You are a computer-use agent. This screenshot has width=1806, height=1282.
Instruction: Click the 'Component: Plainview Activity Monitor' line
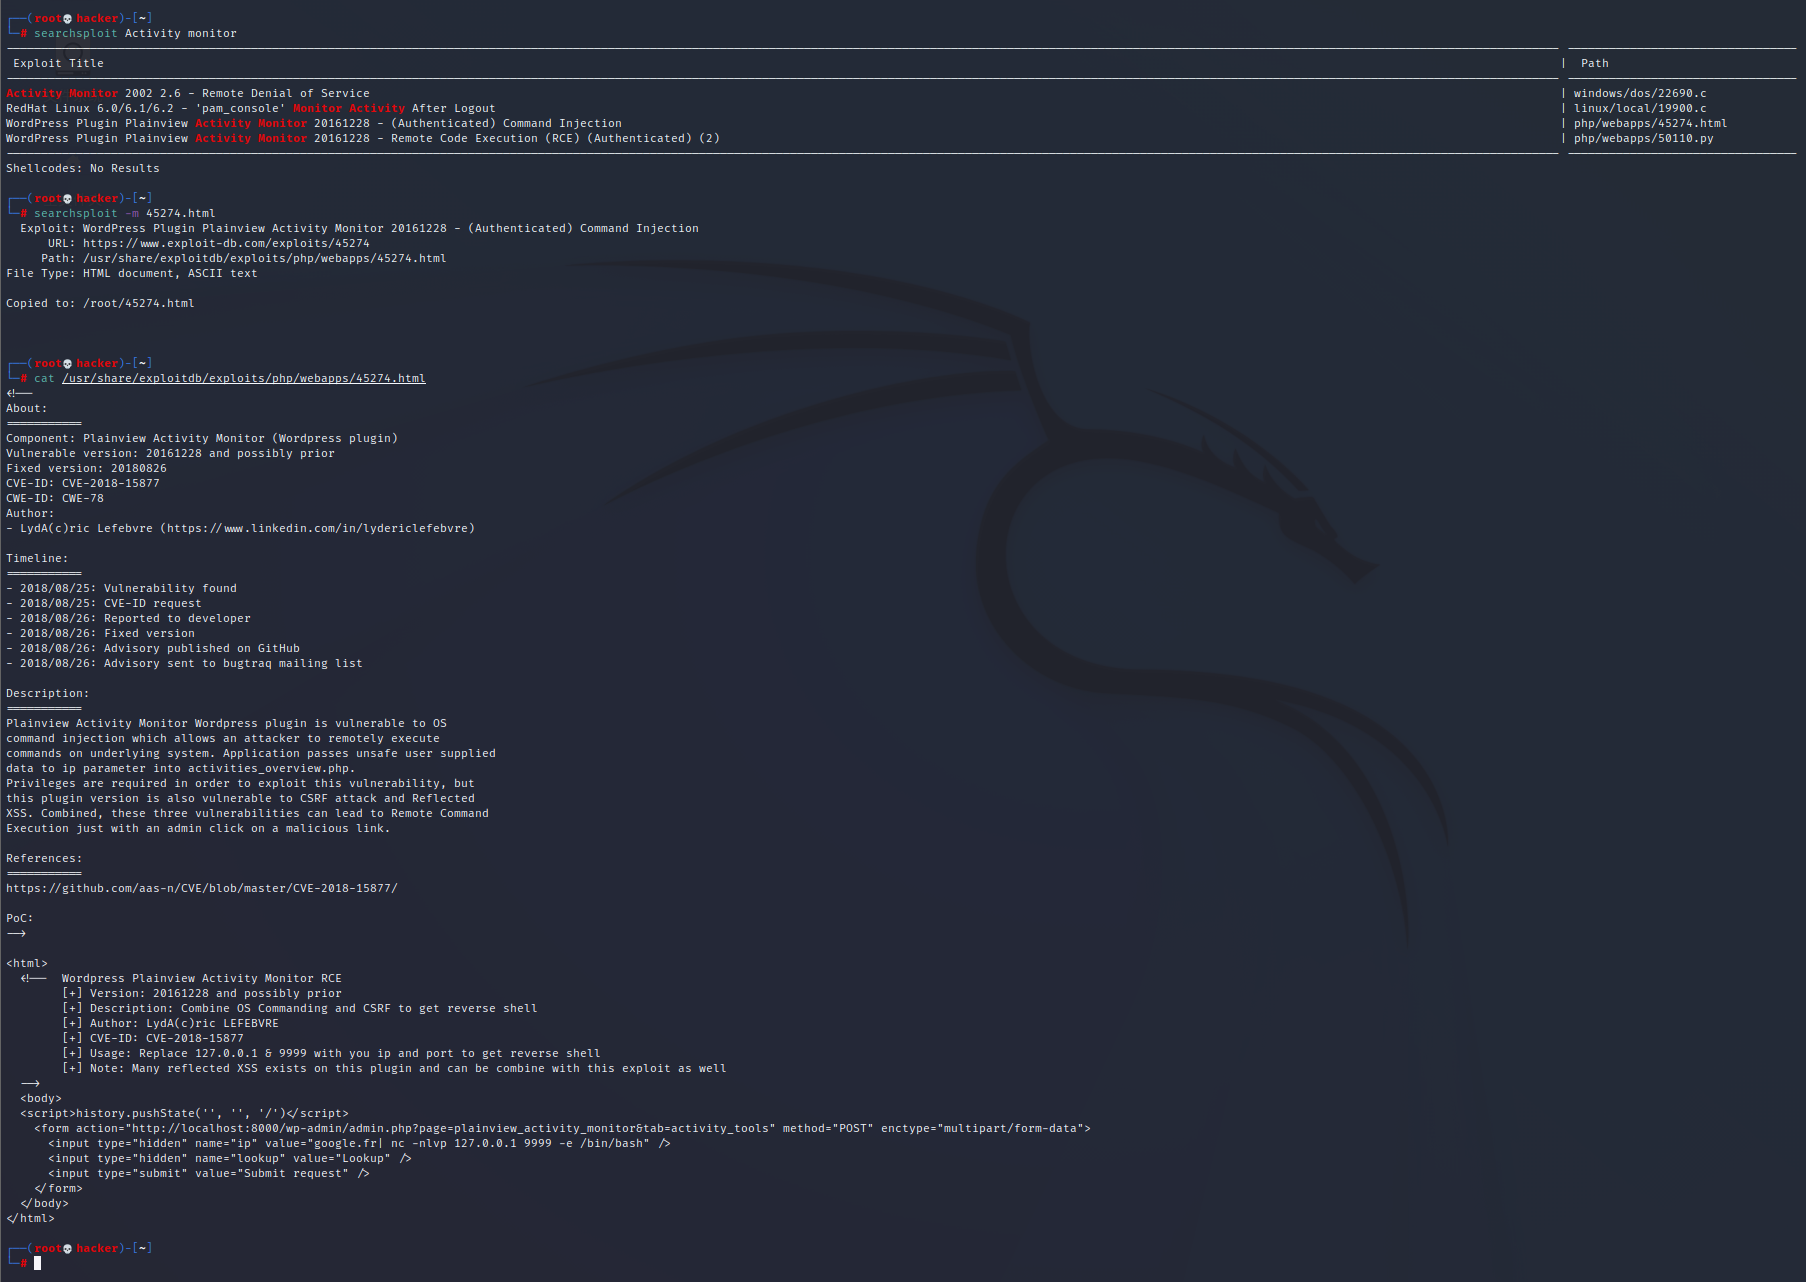(x=202, y=438)
